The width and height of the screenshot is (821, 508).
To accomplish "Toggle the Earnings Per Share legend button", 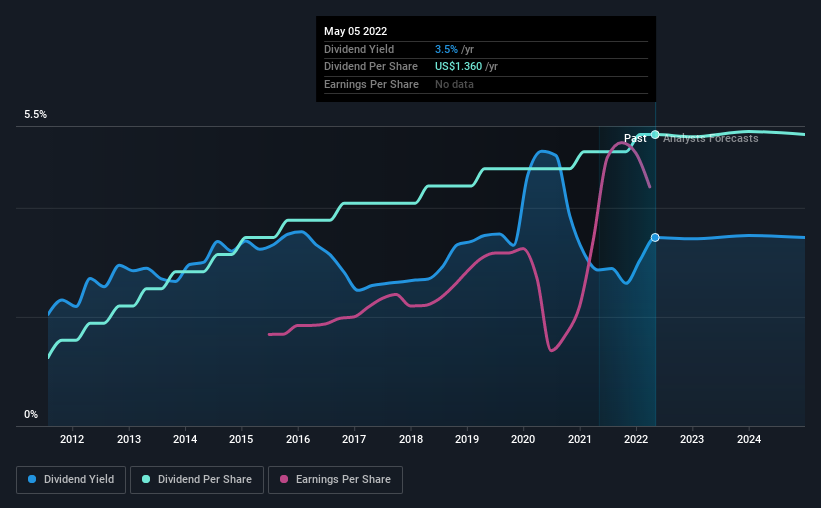I will pos(335,480).
